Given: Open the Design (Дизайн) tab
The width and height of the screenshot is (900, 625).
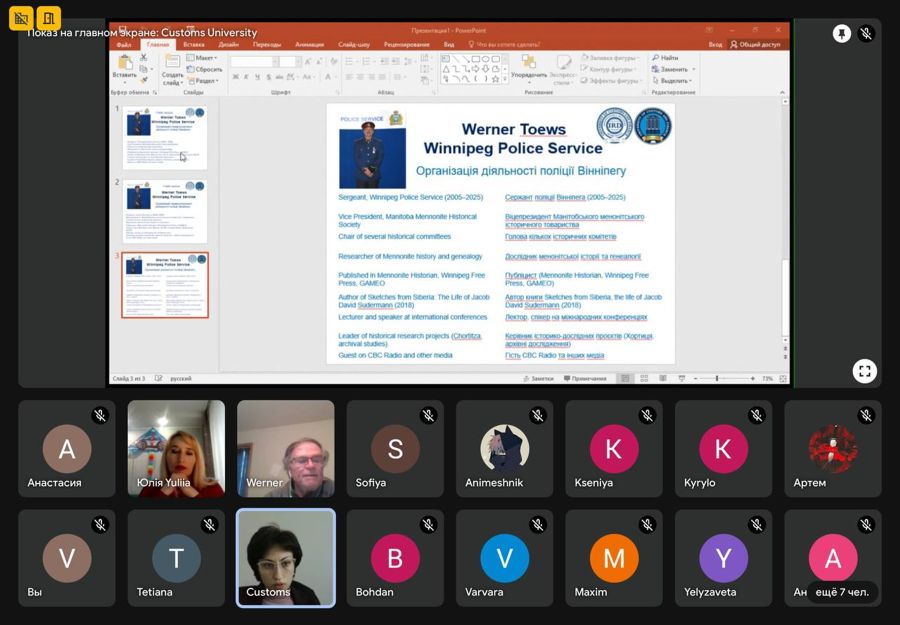Looking at the screenshot, I should tap(228, 44).
